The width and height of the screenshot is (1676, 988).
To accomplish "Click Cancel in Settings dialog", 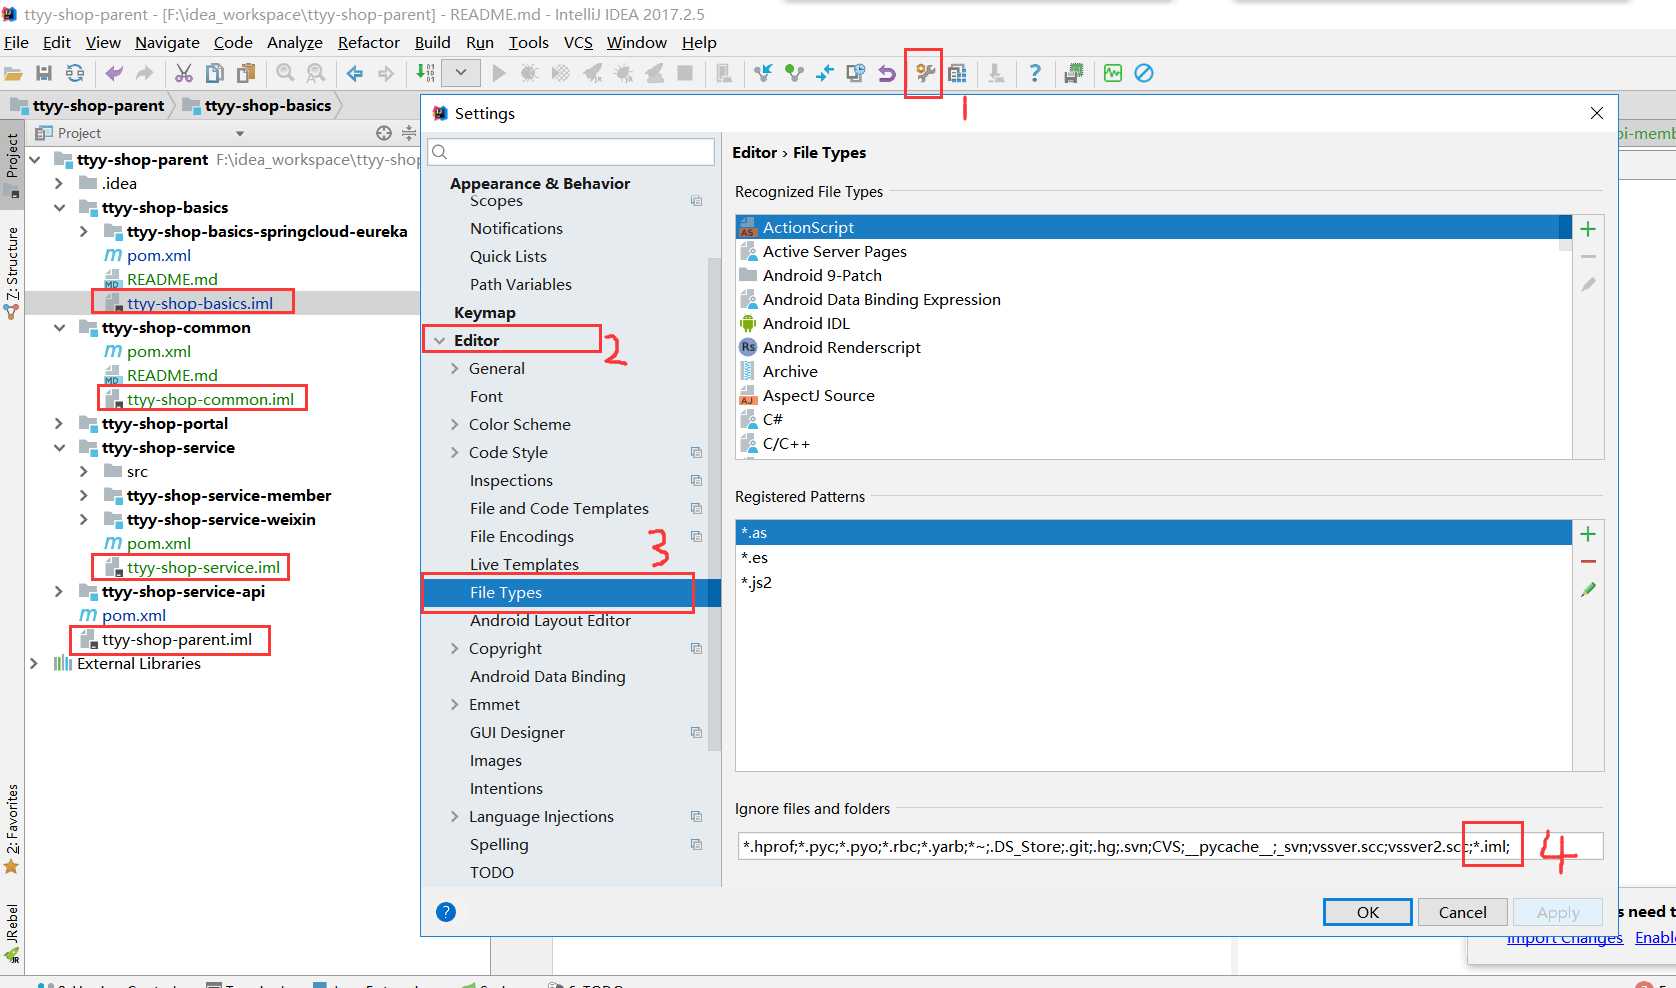I will (1462, 912).
